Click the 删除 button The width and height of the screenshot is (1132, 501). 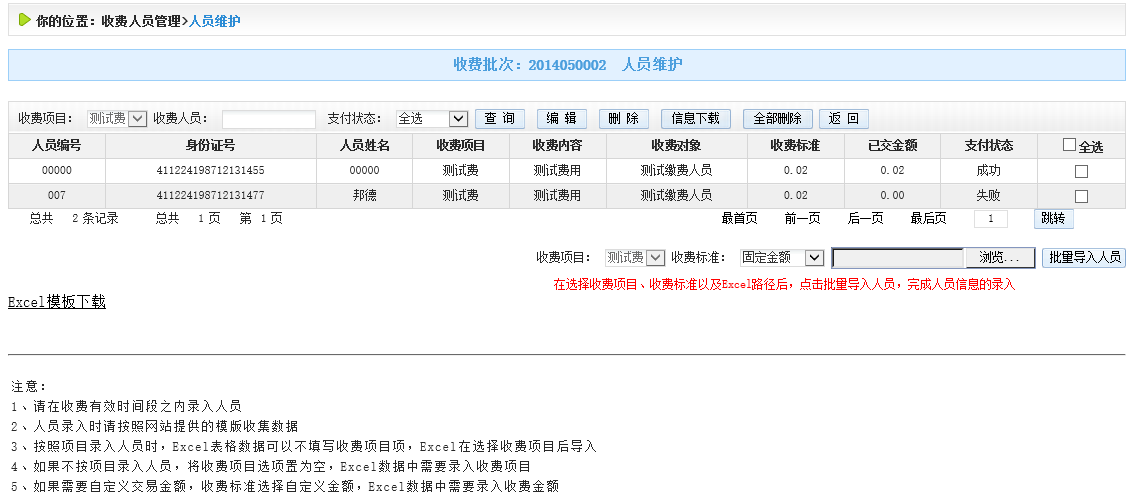click(x=624, y=119)
